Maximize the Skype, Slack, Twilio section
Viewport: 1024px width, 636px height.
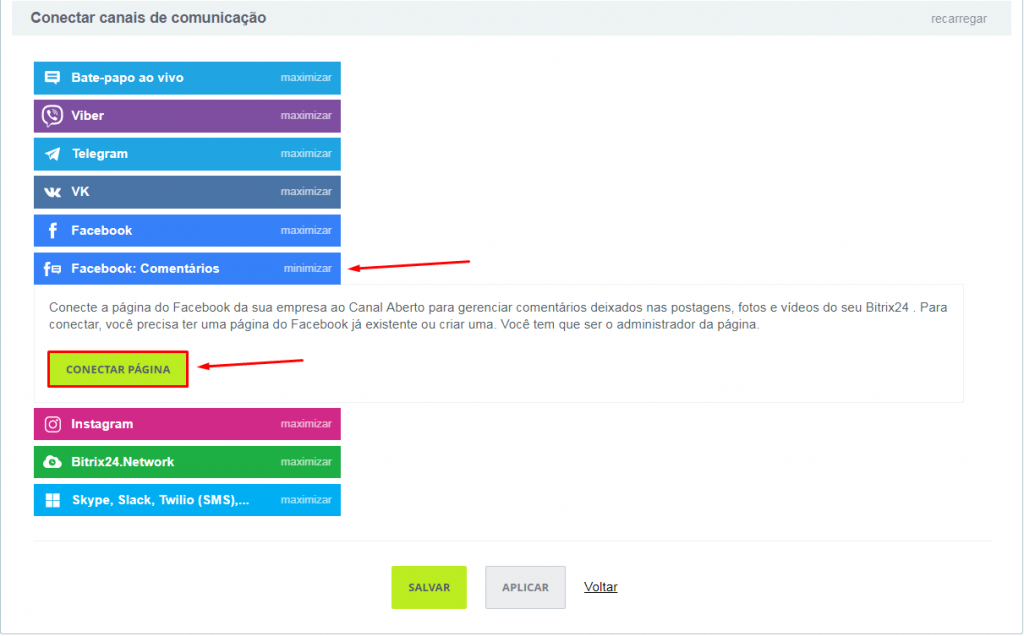(306, 500)
